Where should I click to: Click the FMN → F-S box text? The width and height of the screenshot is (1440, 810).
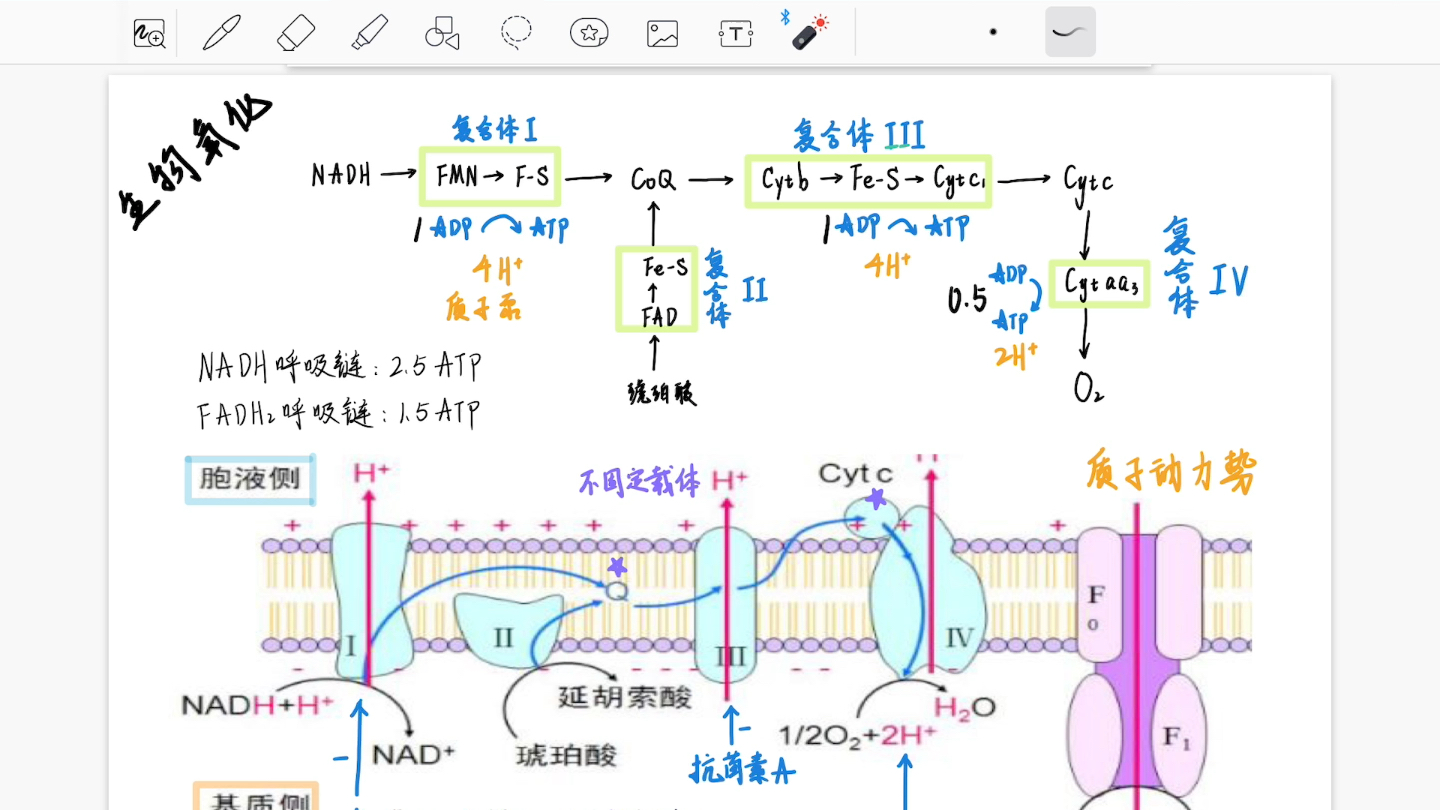point(490,177)
